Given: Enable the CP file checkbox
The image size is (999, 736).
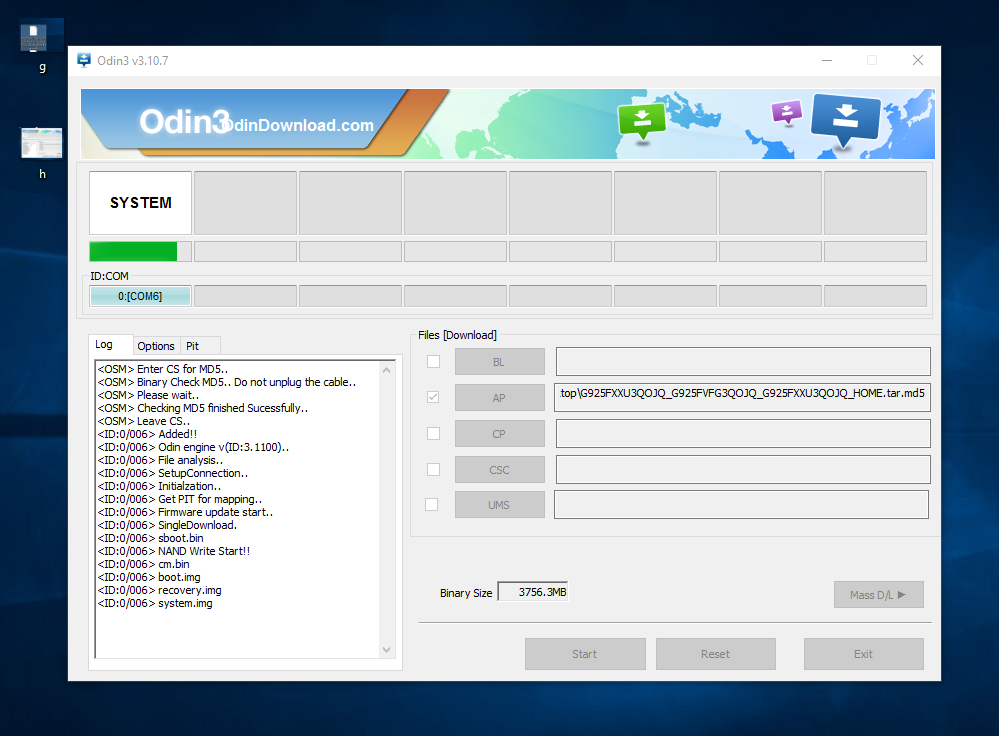Looking at the screenshot, I should point(433,433).
